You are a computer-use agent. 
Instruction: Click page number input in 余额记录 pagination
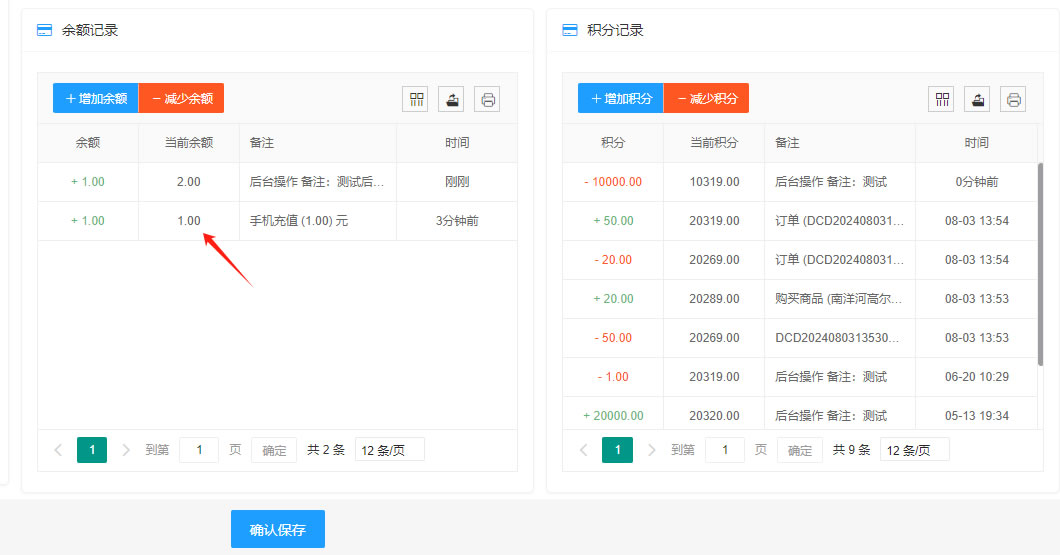(x=199, y=450)
